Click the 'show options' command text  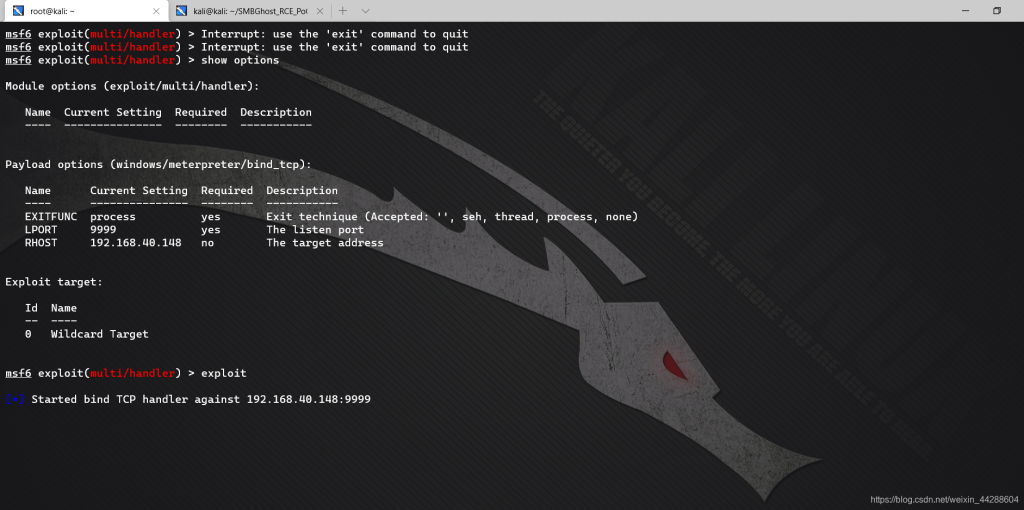coord(240,60)
